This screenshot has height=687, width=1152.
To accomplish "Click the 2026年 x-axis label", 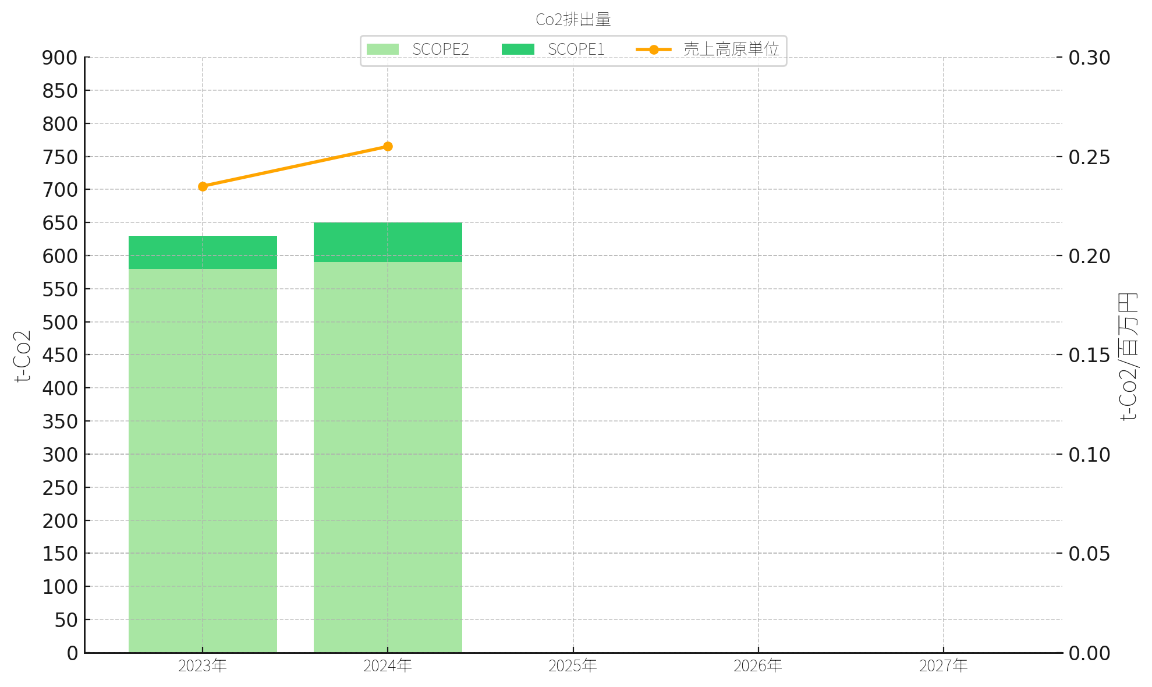I will coord(758,666).
